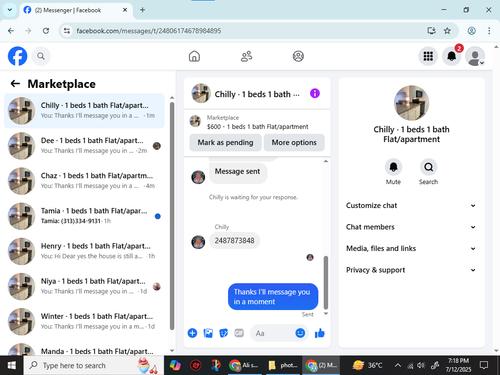Open the Facebook search magnifier
The width and height of the screenshot is (500, 375).
pyautogui.click(x=41, y=56)
